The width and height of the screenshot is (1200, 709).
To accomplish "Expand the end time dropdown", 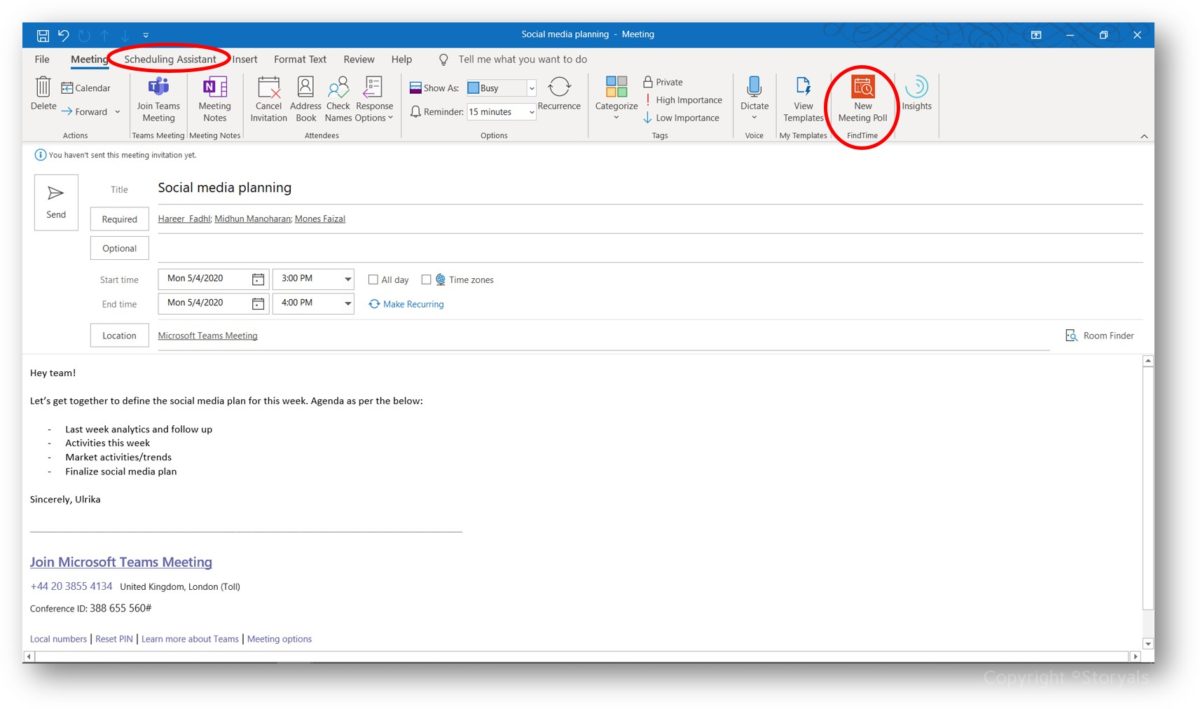I will (x=349, y=303).
